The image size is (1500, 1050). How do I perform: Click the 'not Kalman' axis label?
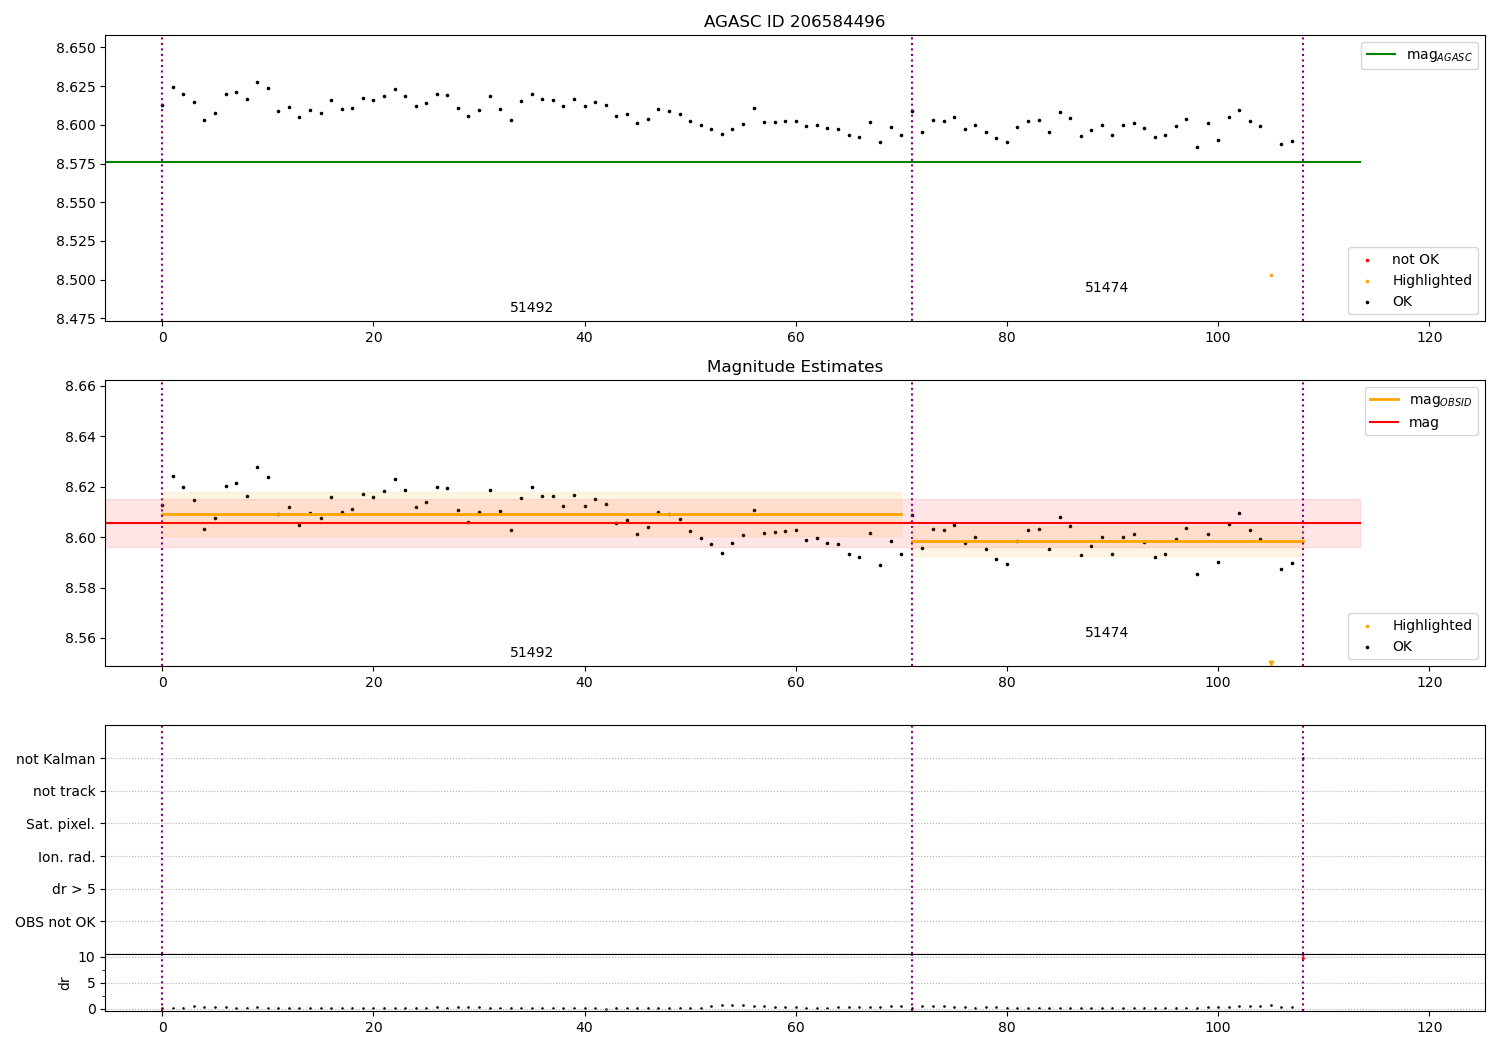56,760
